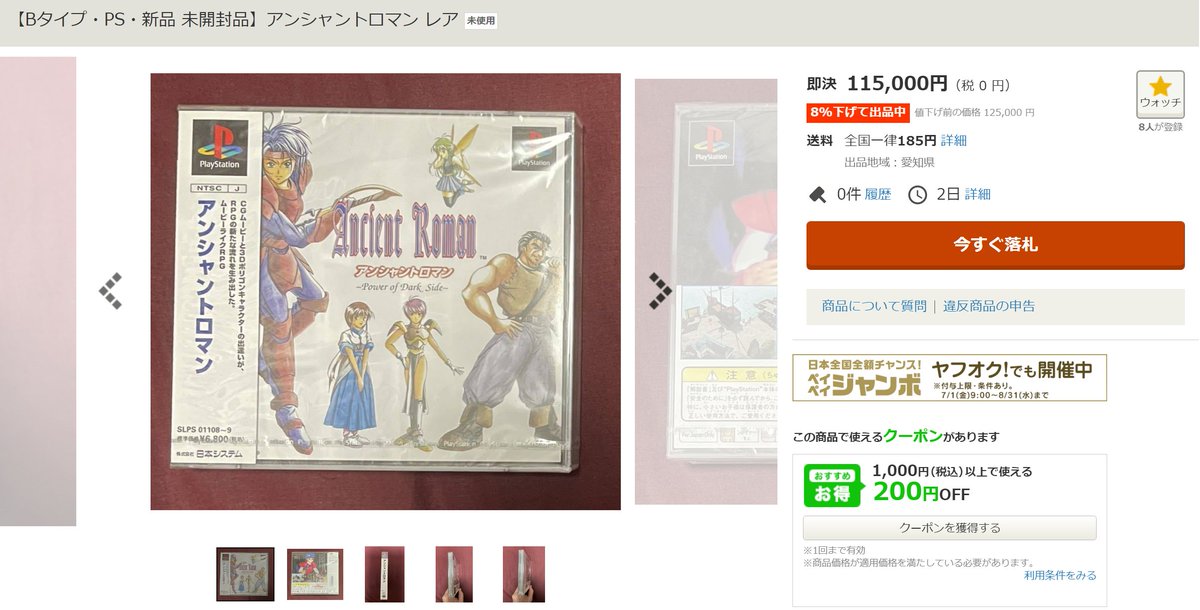The width and height of the screenshot is (1200, 610).
Task: Select the fourth side-view thumbnail
Action: click(x=454, y=574)
